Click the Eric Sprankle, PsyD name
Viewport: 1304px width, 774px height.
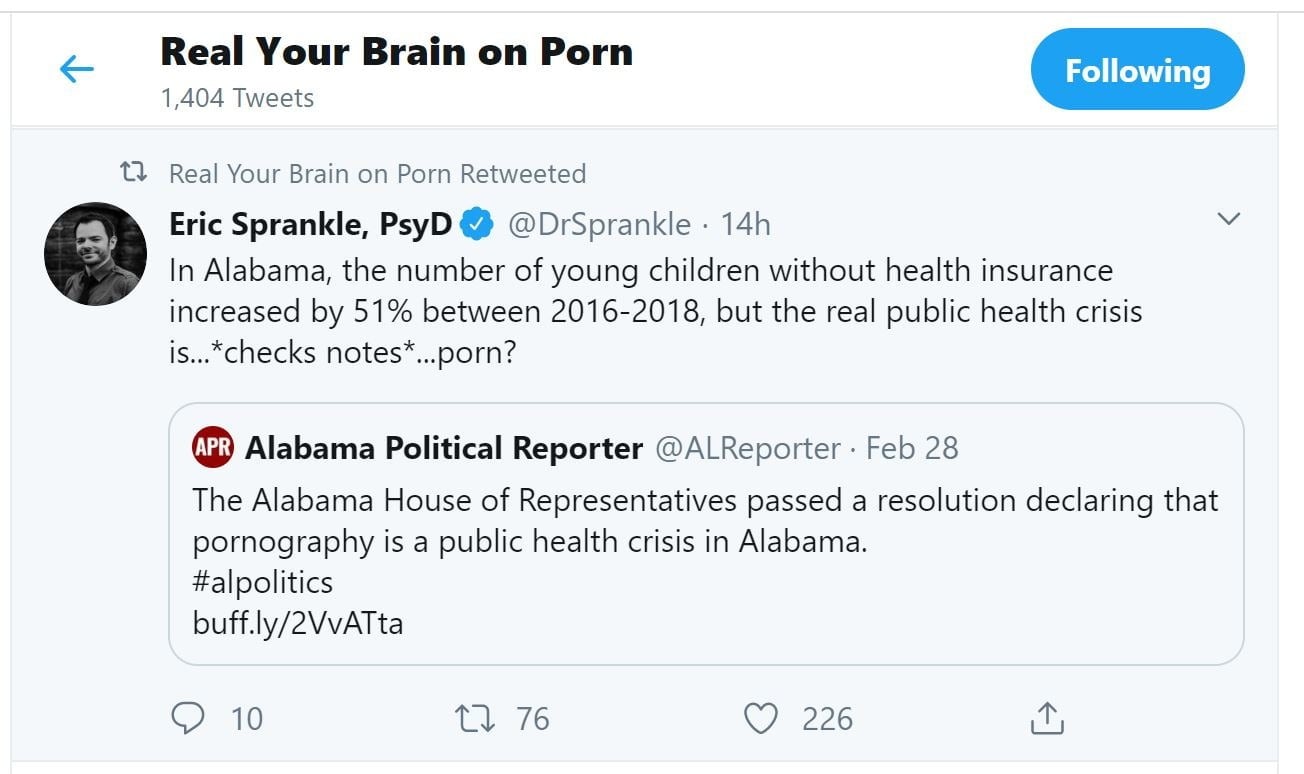click(x=310, y=225)
